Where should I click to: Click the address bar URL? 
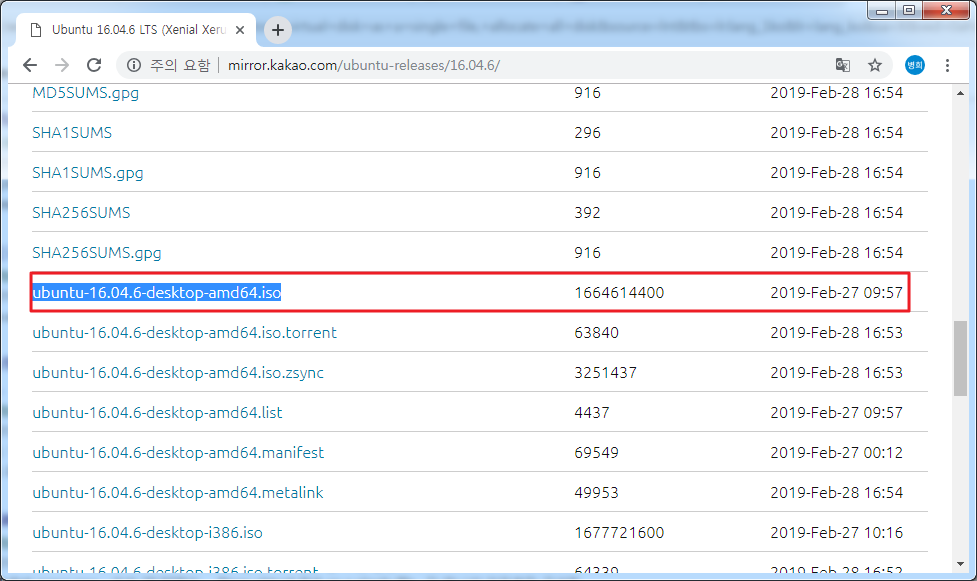(364, 65)
